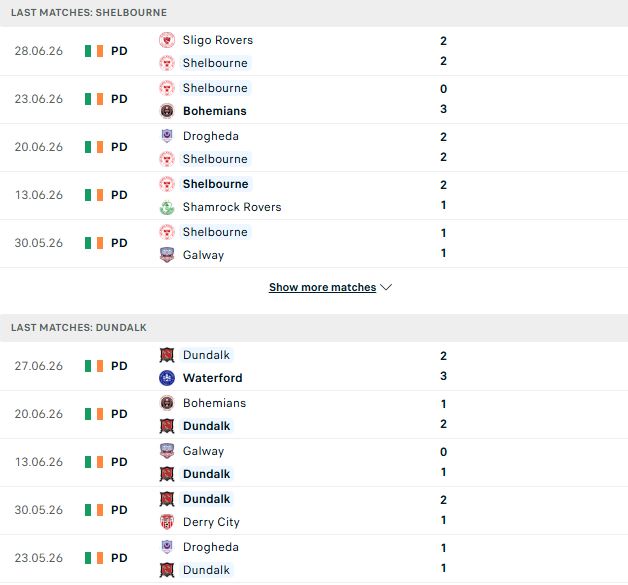Click Drogheda crest in the 23.05.26 match
This screenshot has height=585, width=628.
[167, 547]
